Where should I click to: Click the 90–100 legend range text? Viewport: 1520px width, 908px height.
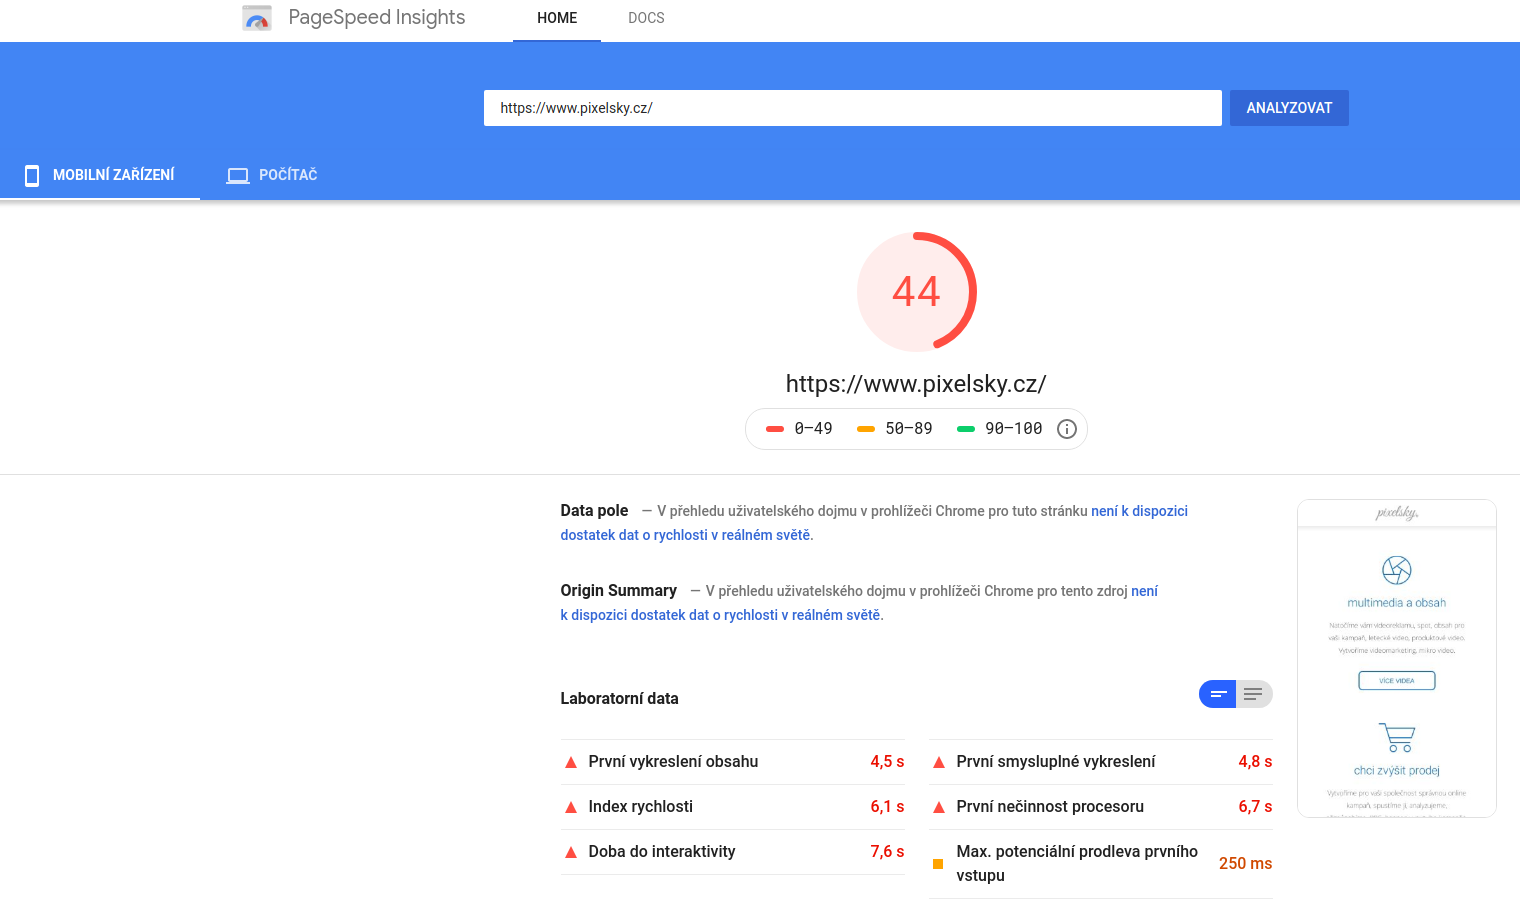click(x=1014, y=429)
